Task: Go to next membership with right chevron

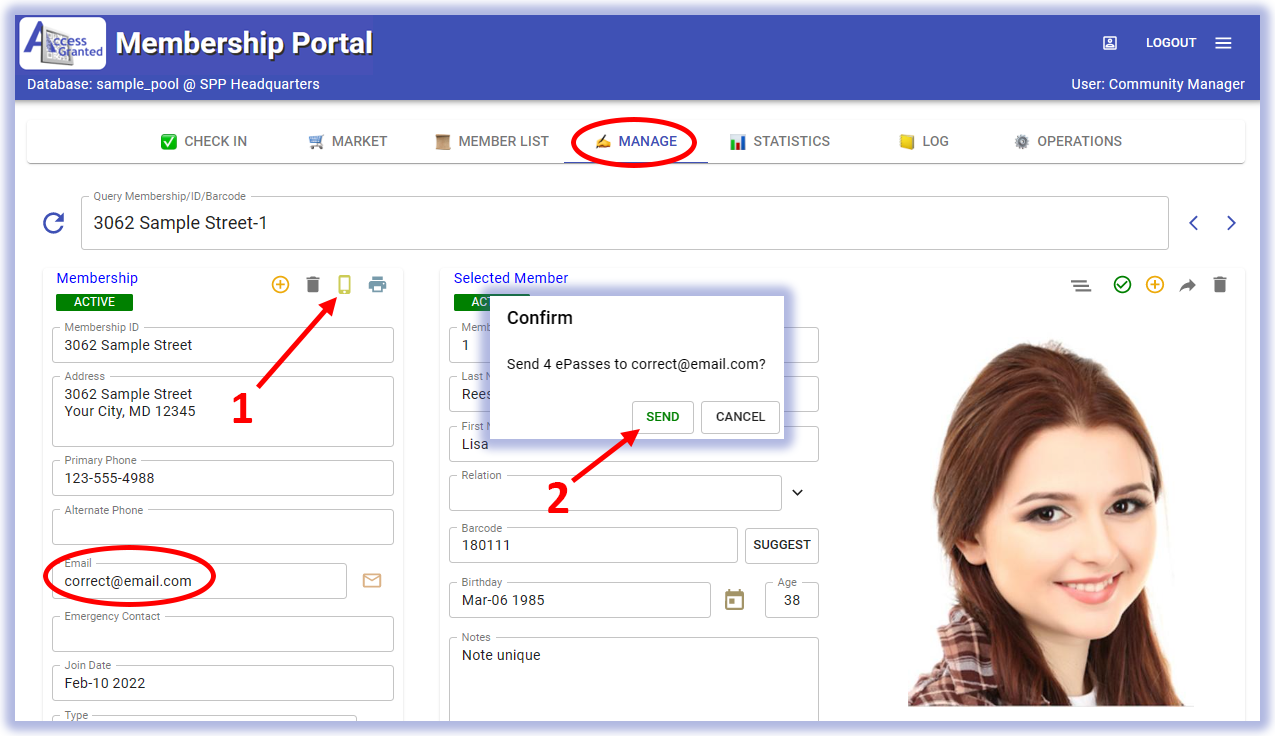Action: [x=1231, y=223]
